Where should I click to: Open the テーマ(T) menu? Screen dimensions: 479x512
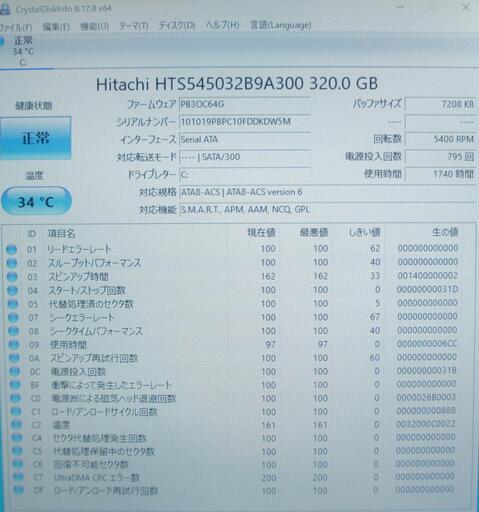[x=134, y=26]
